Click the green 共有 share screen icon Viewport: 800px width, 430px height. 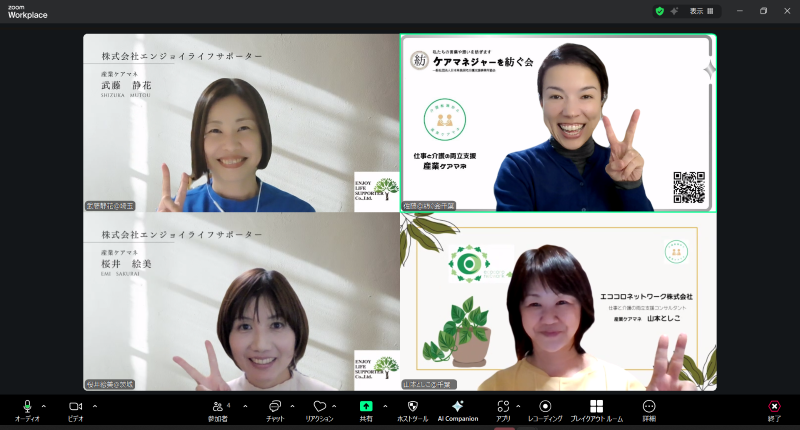366,408
